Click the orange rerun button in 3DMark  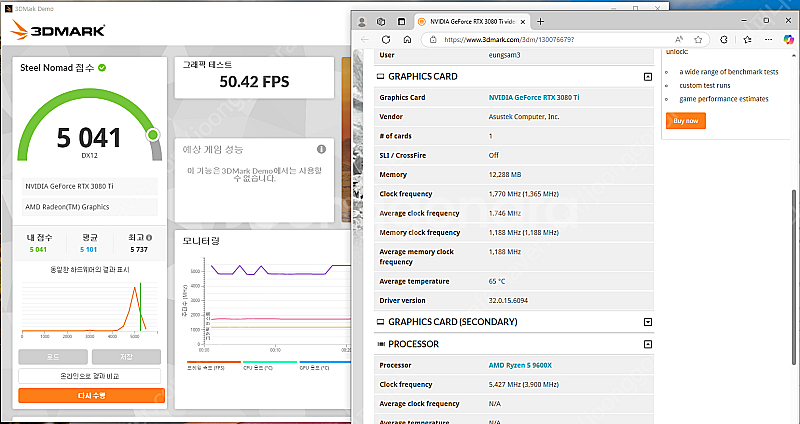point(92,395)
